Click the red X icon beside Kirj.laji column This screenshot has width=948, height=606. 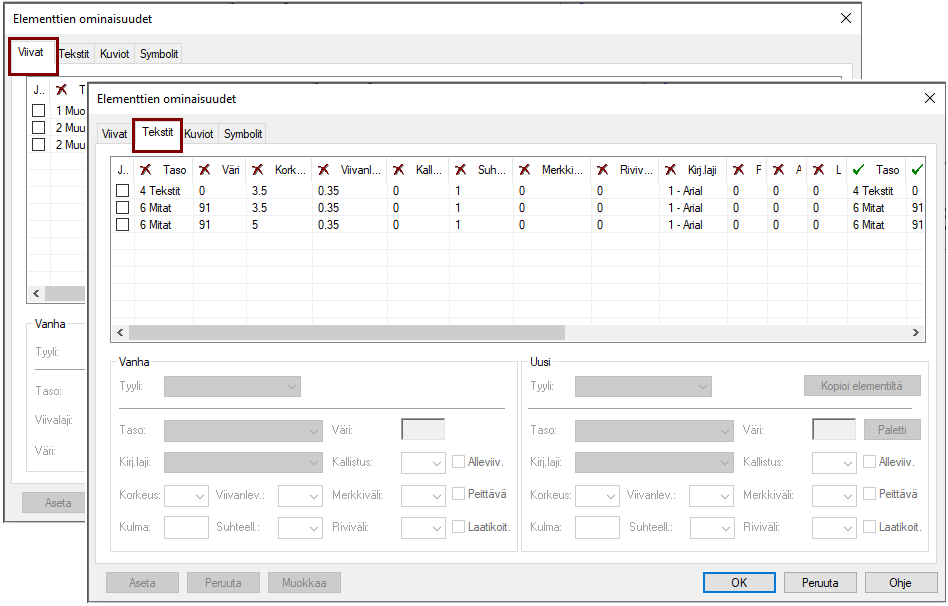pos(670,171)
